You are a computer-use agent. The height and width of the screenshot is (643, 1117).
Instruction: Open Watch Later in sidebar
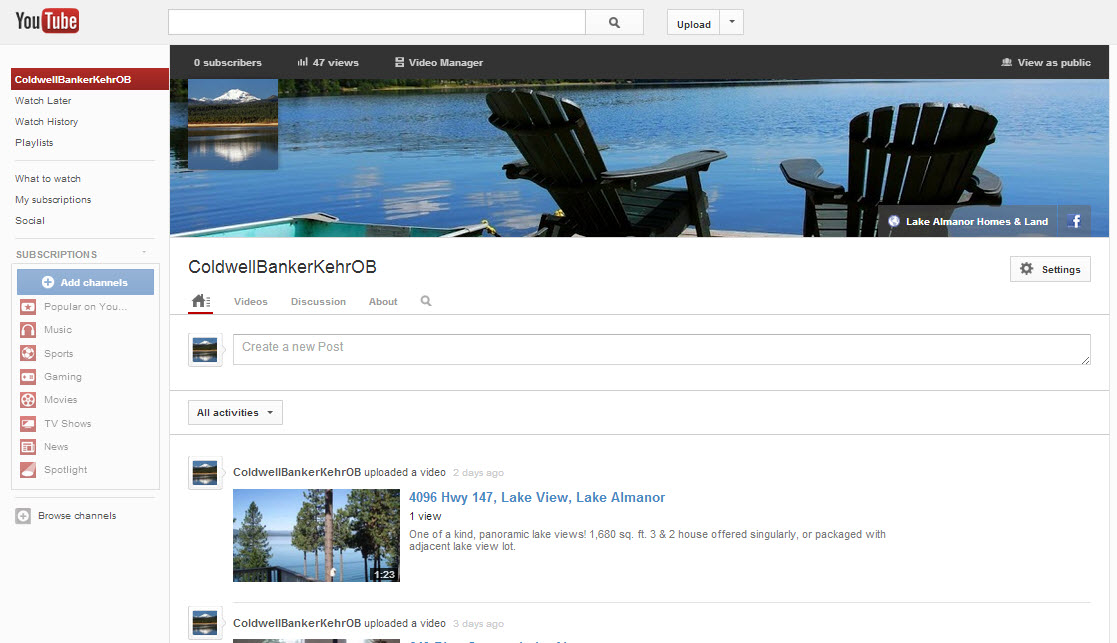click(43, 100)
